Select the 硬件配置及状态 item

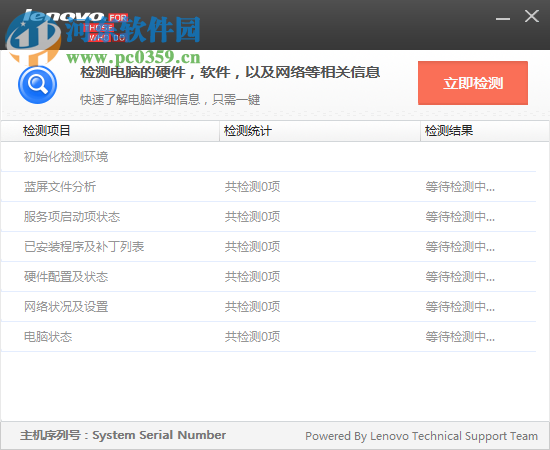pyautogui.click(x=66, y=277)
